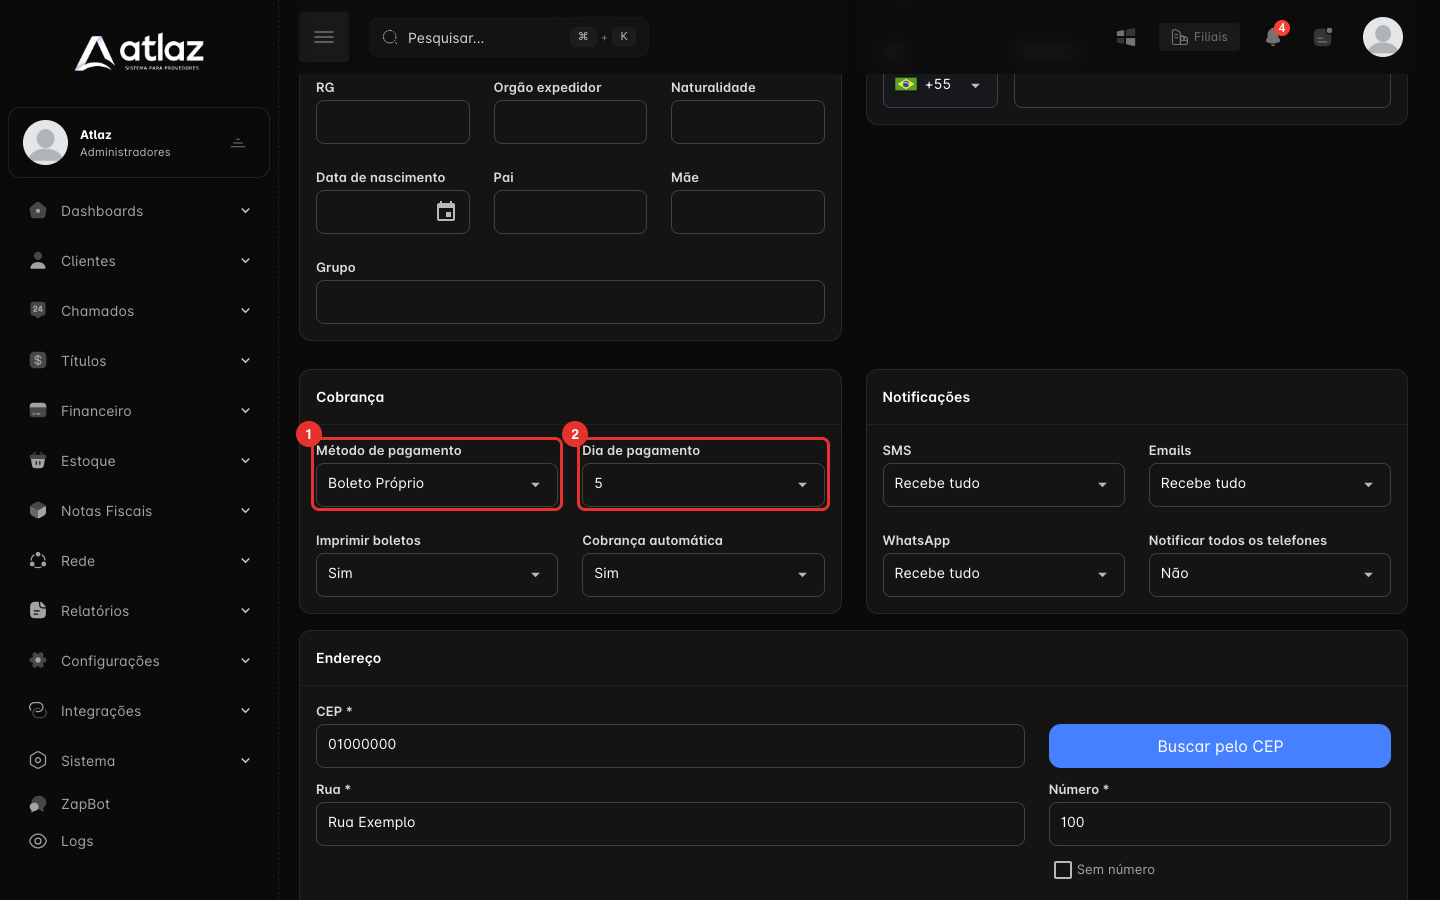Click the Rede network icon

pyautogui.click(x=38, y=560)
